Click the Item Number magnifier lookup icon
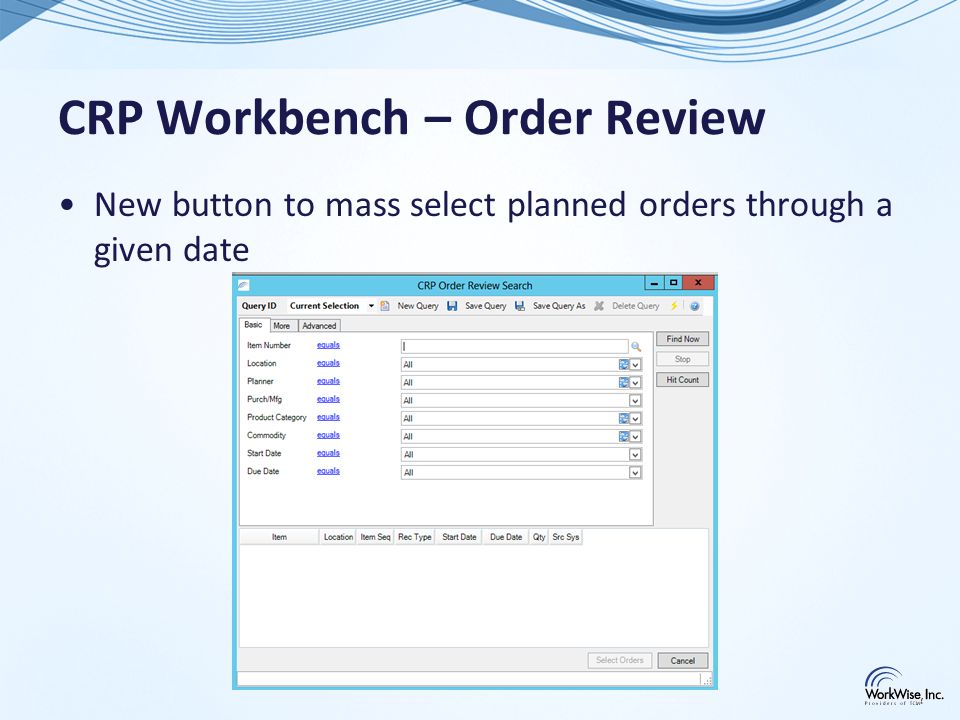 point(636,347)
